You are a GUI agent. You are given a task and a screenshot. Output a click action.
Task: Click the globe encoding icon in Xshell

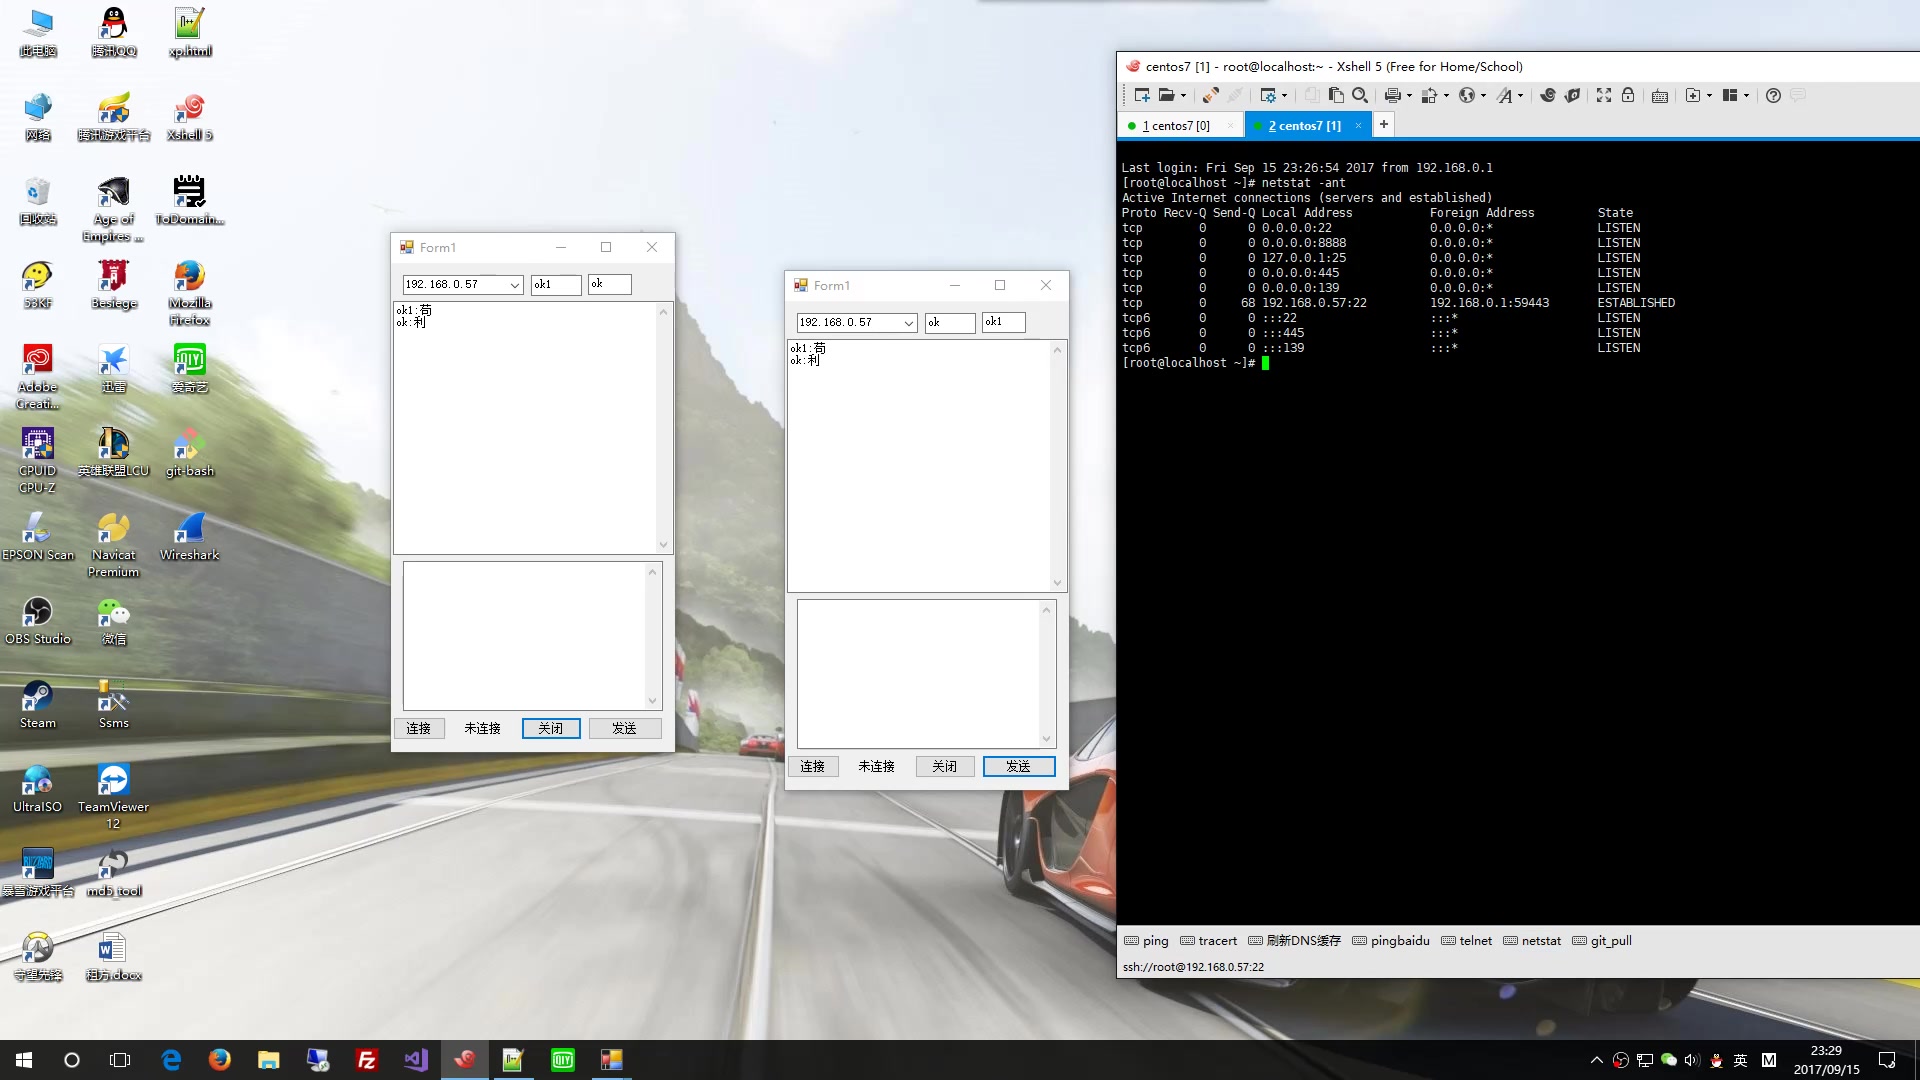[1467, 96]
